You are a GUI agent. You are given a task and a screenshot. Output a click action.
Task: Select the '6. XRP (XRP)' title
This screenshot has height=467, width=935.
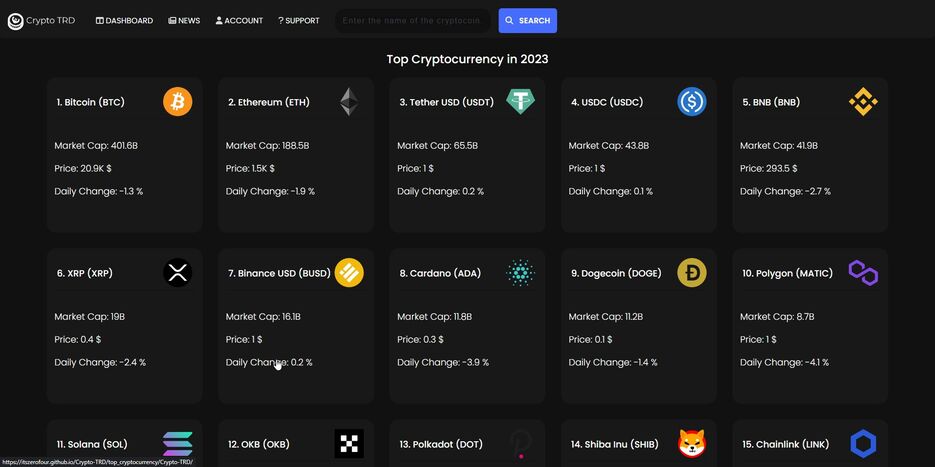[x=85, y=274]
